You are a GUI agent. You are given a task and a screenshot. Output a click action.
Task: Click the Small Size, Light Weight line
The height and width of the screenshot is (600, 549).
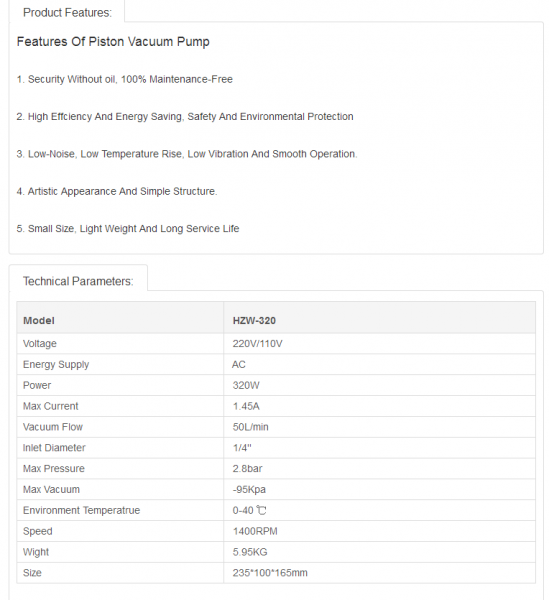[x=128, y=228]
